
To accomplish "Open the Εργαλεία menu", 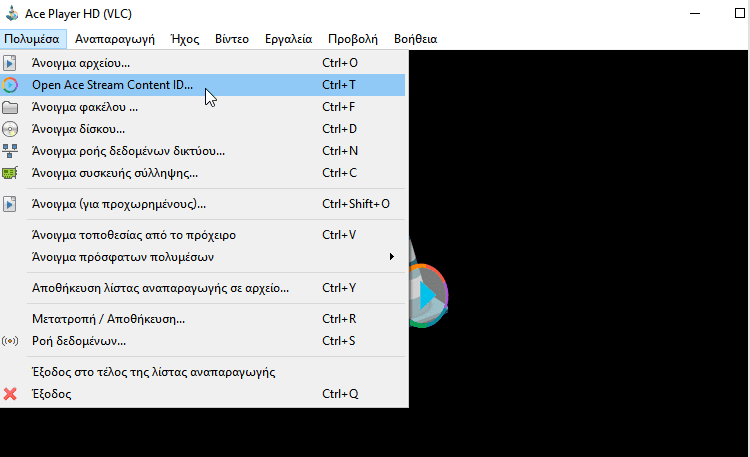I will (x=288, y=39).
